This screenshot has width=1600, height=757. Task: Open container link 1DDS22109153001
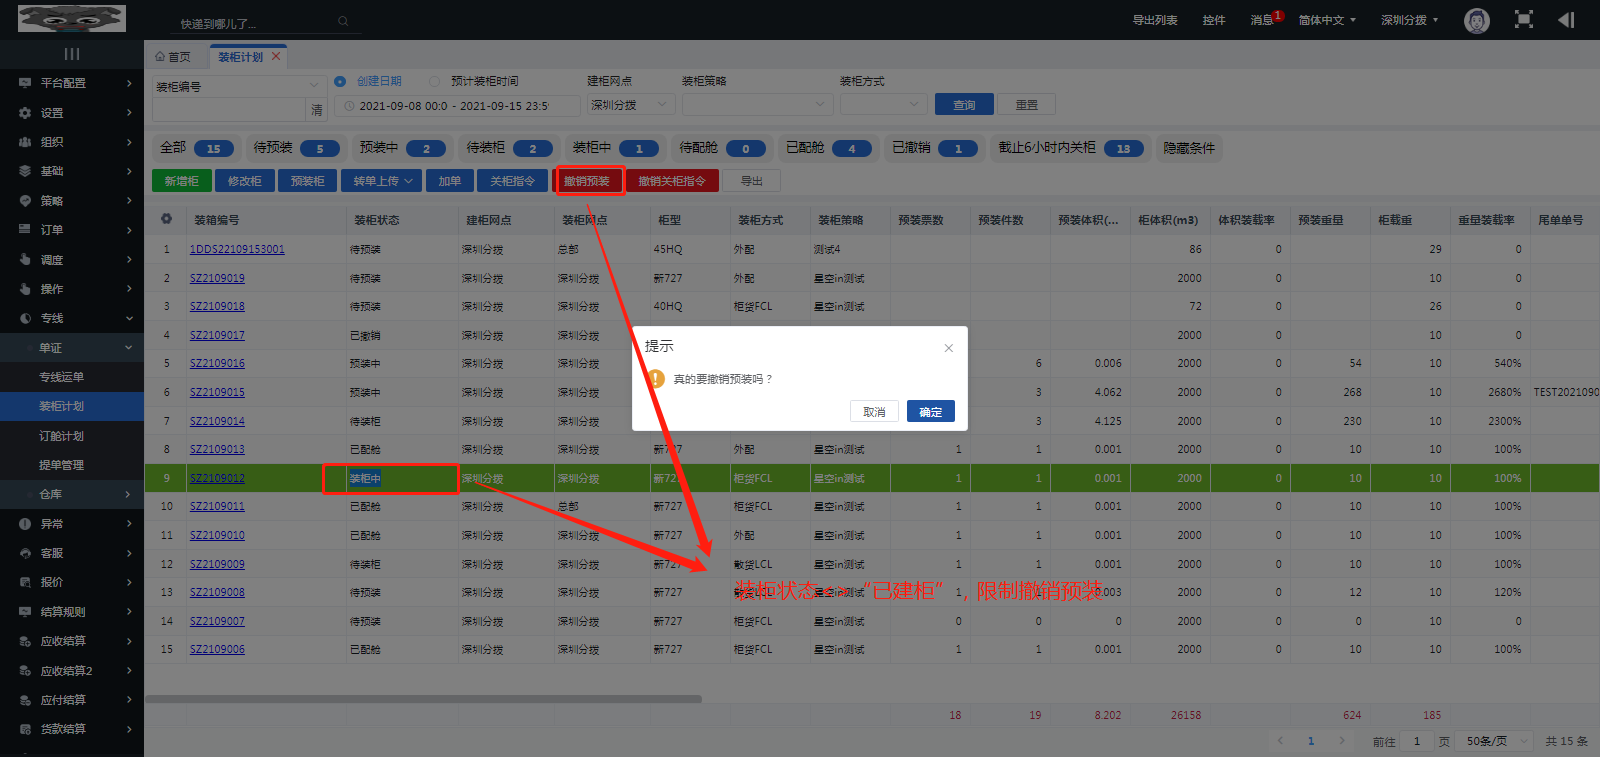point(237,249)
